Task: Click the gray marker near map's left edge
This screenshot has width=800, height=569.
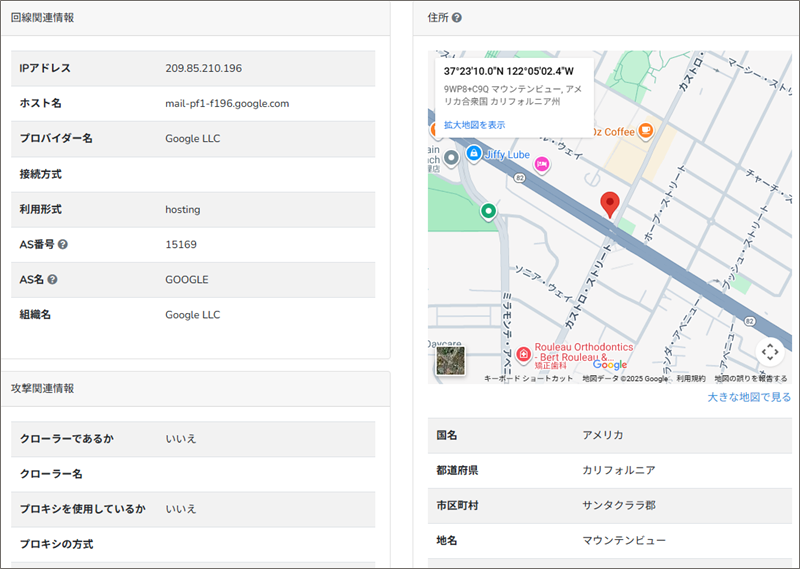Action: click(451, 157)
